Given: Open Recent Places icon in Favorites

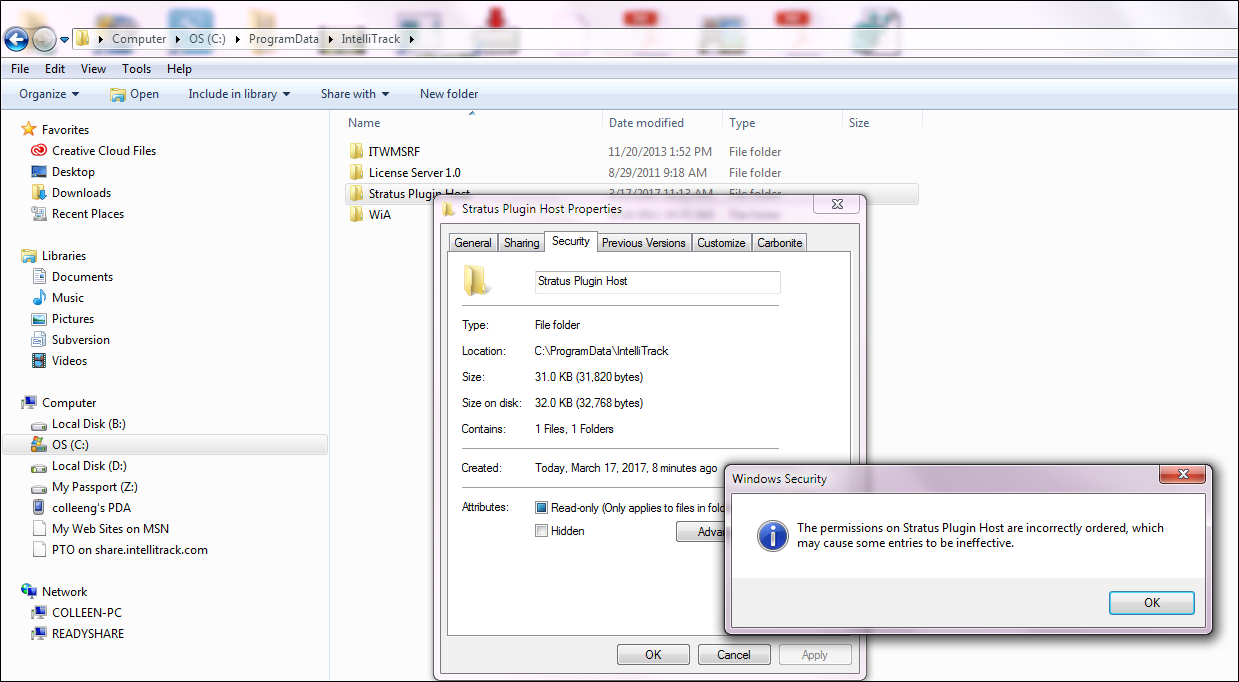Looking at the screenshot, I should [x=39, y=214].
